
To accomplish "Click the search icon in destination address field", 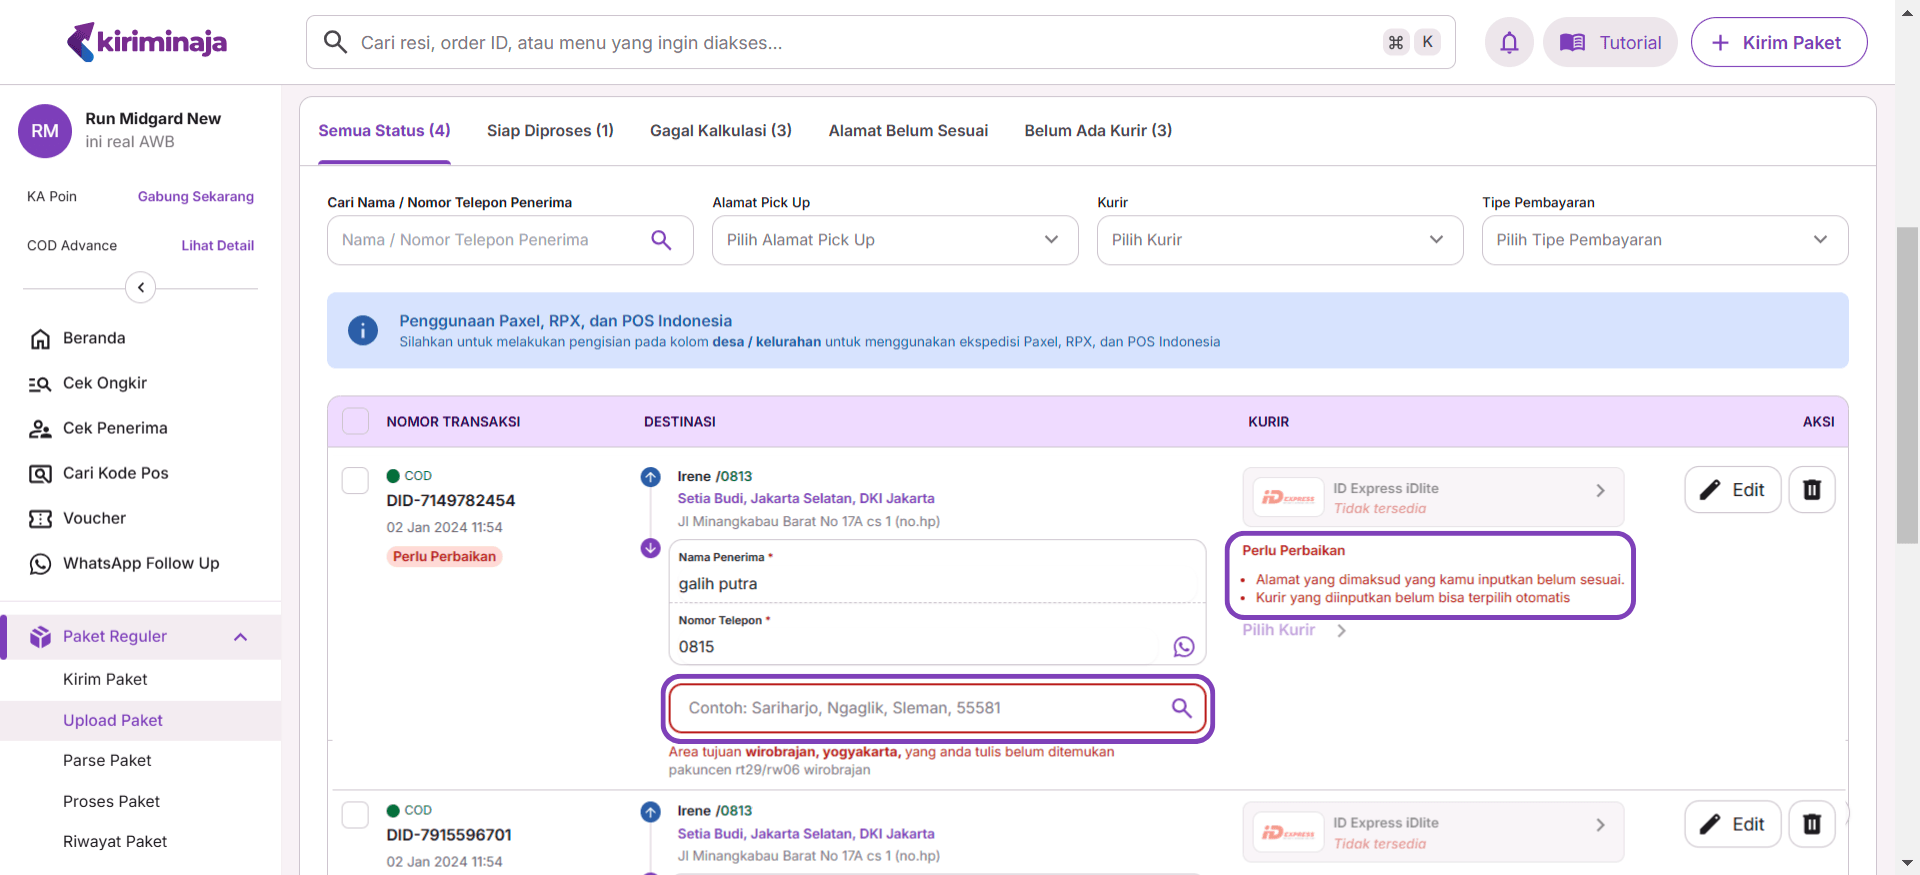I will (1181, 708).
